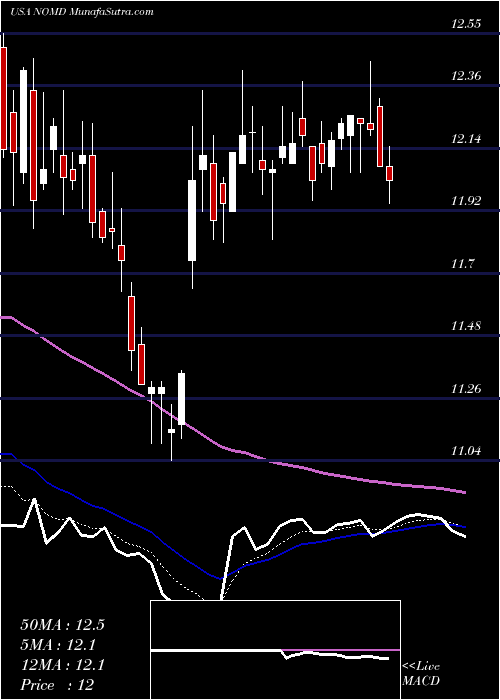Screen dimensions: 500x700
Task: Click the 11.26 price axis label
Action: click(x=466, y=389)
